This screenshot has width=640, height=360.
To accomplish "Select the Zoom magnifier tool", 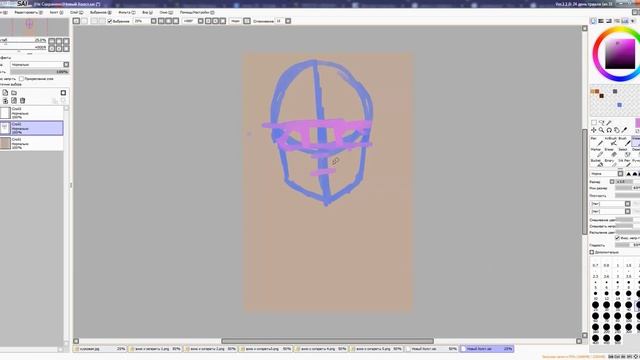I will [x=601, y=130].
